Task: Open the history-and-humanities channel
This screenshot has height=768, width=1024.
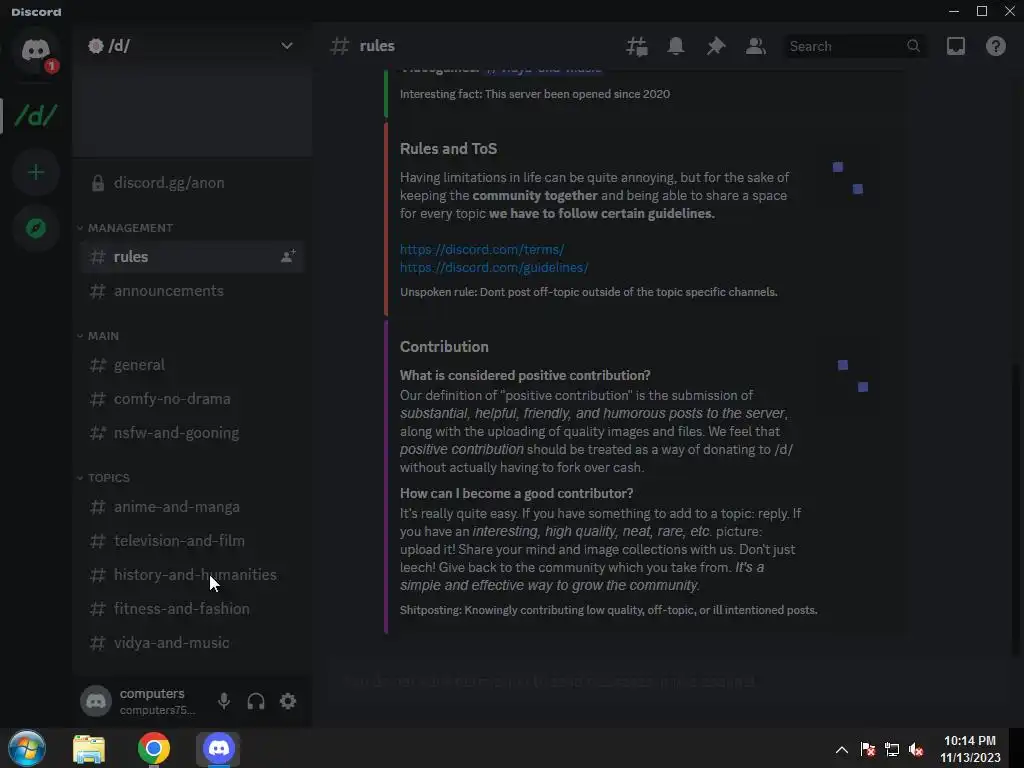Action: pyautogui.click(x=192, y=575)
